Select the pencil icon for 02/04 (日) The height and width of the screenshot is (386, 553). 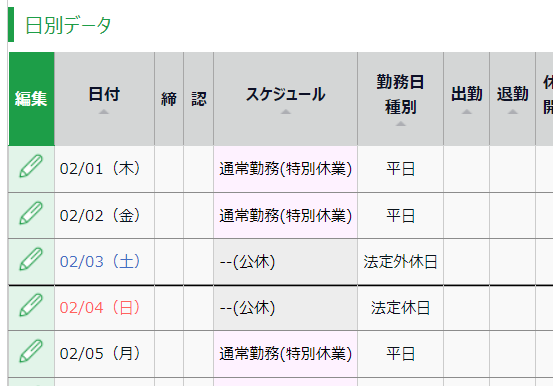(31, 305)
